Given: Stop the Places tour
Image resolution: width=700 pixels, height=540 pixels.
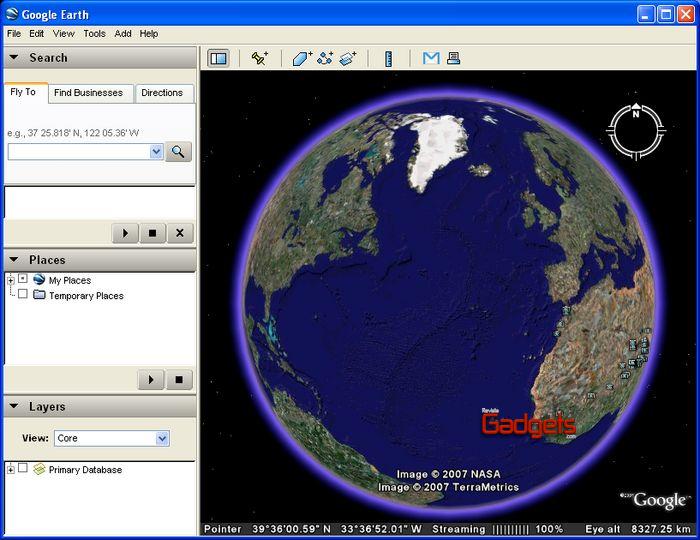Looking at the screenshot, I should [x=179, y=379].
